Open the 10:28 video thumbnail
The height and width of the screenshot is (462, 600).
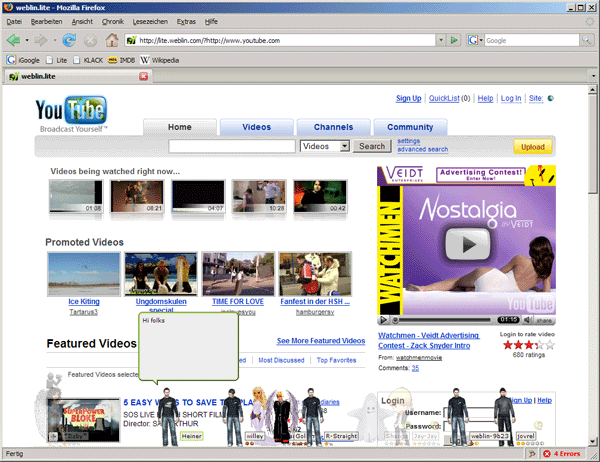coord(259,196)
